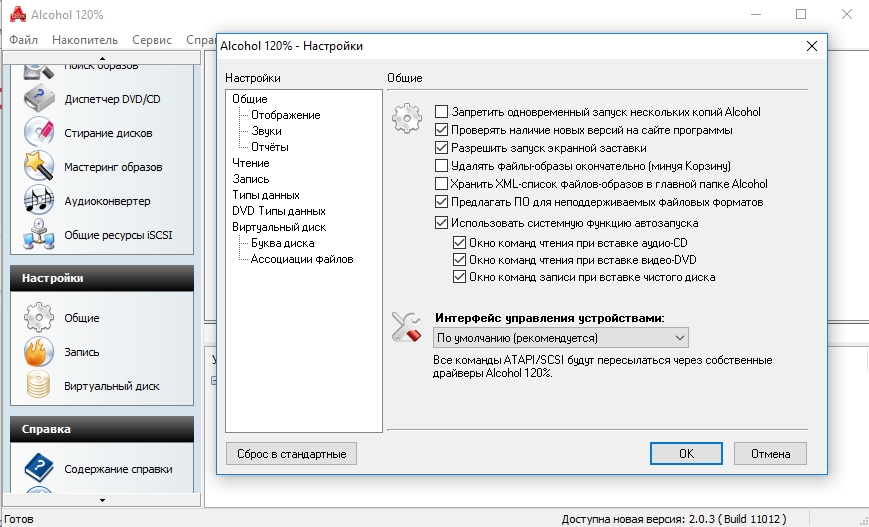
Task: Click Диспетчер DVD/CD sidebar label
Action: coord(113,99)
